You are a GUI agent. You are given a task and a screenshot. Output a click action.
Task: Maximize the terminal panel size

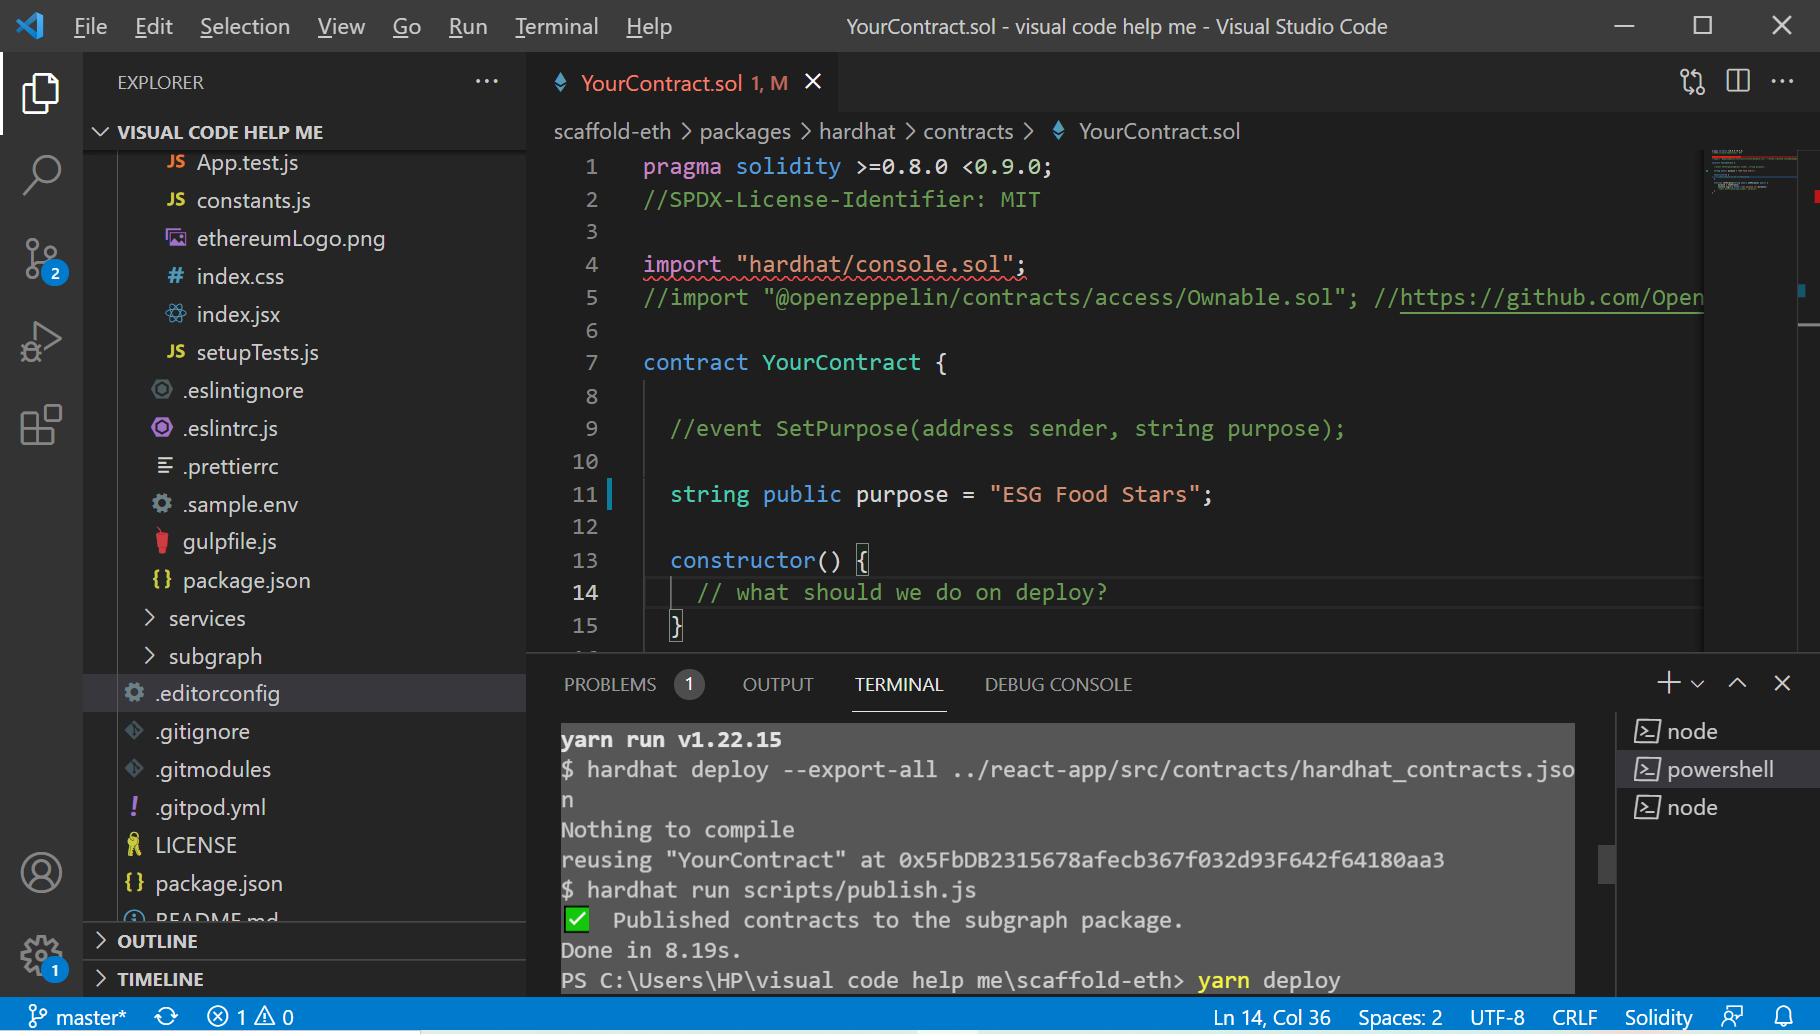coord(1737,683)
